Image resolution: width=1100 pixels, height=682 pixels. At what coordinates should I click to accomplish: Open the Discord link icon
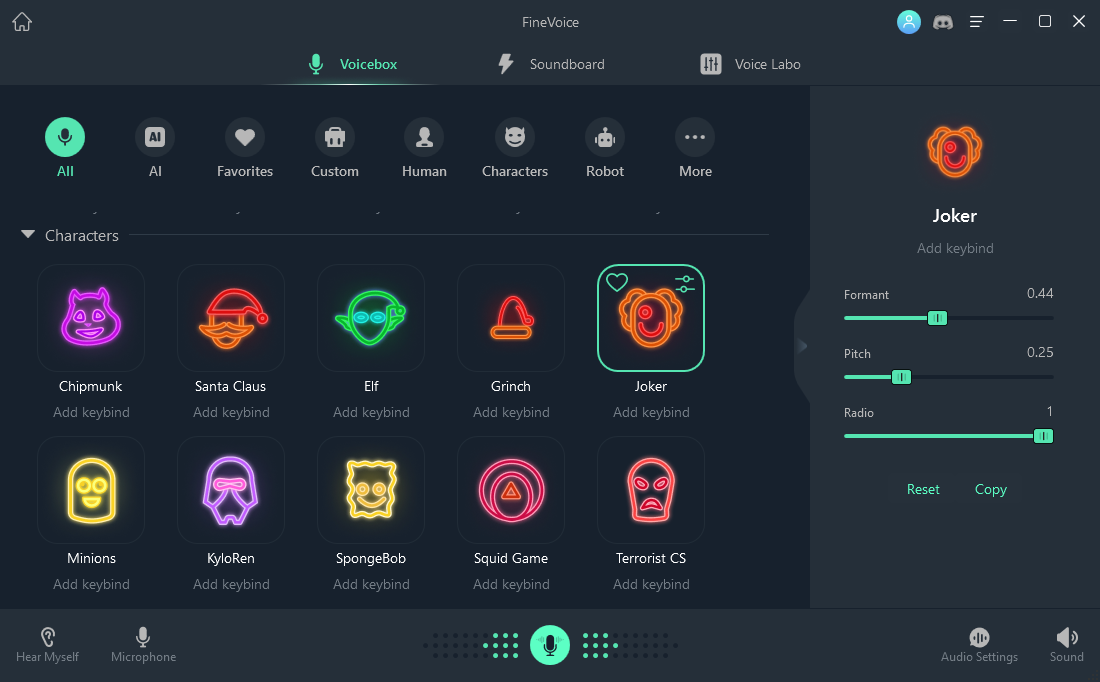(943, 22)
